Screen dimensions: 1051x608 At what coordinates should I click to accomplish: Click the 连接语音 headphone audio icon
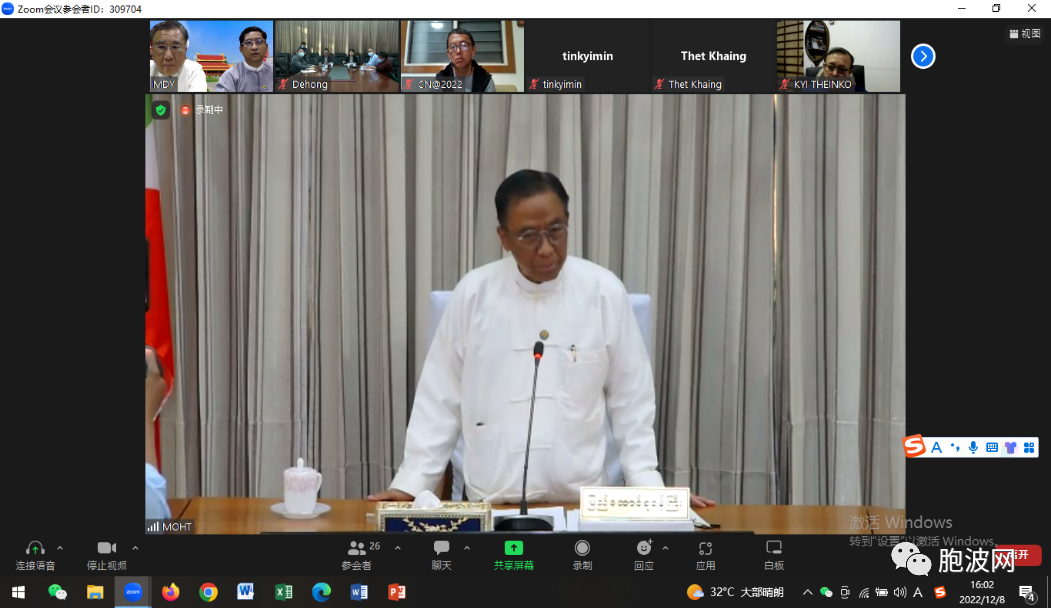[x=35, y=548]
